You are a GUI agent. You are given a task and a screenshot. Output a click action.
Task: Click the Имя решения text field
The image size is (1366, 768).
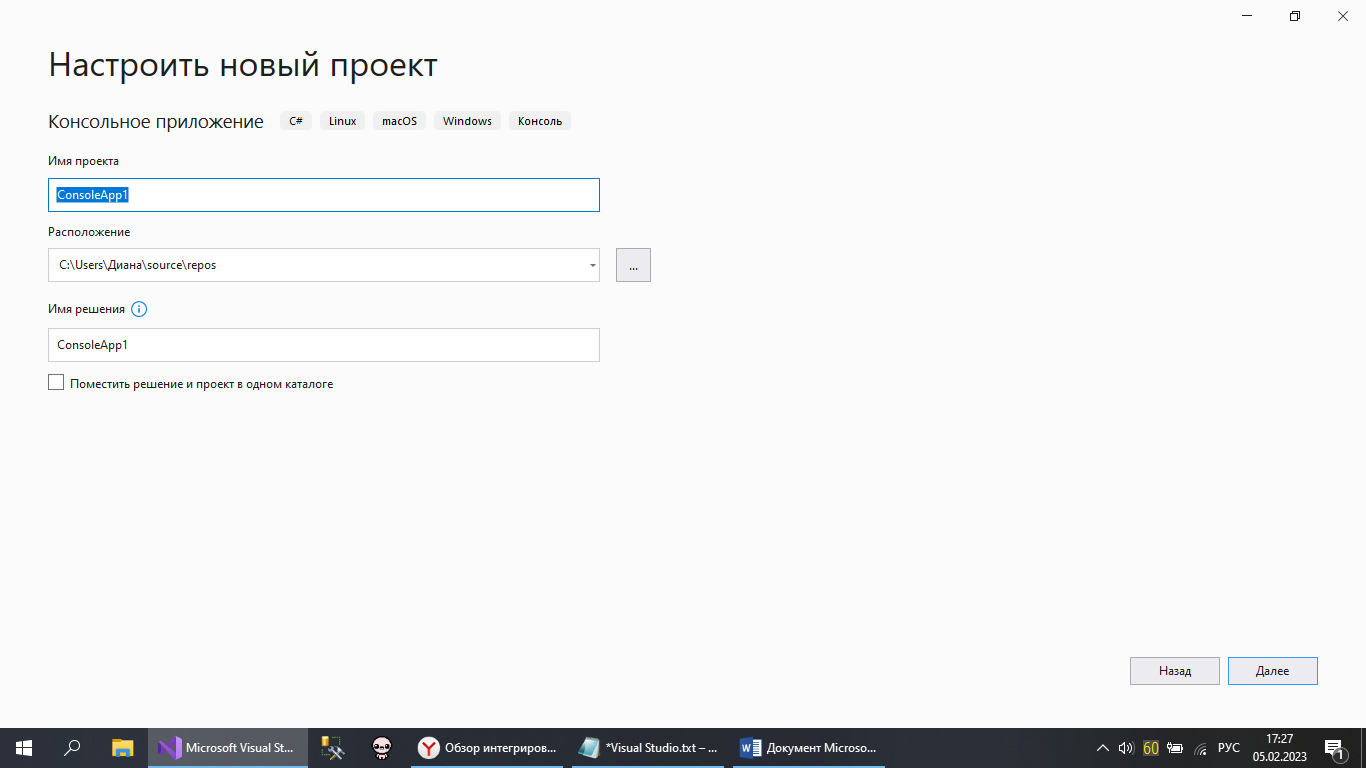pyautogui.click(x=323, y=345)
